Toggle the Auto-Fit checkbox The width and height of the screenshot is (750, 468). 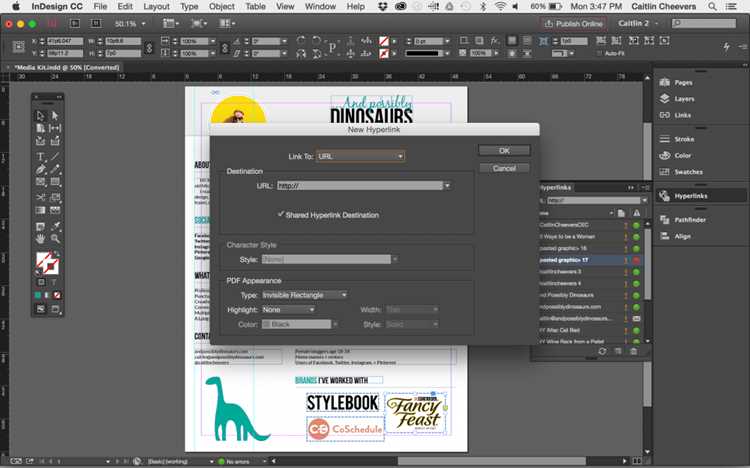point(599,54)
